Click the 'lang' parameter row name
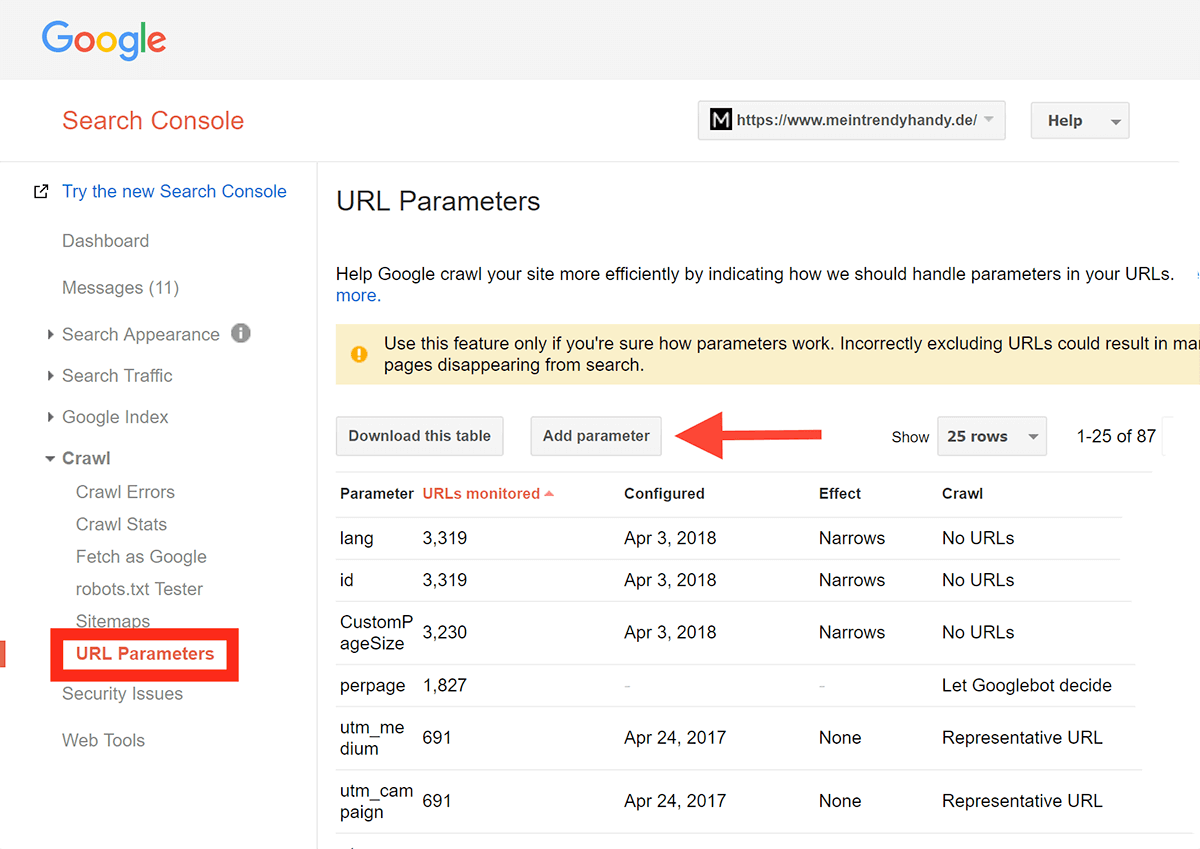 point(357,538)
